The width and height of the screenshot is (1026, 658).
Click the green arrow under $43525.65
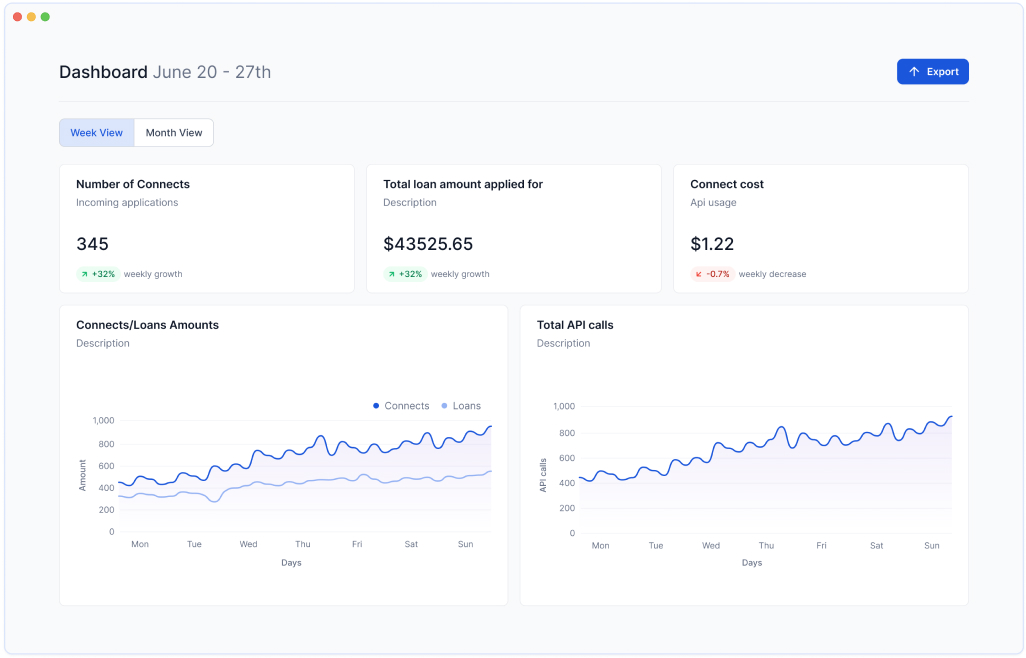pyautogui.click(x=392, y=274)
